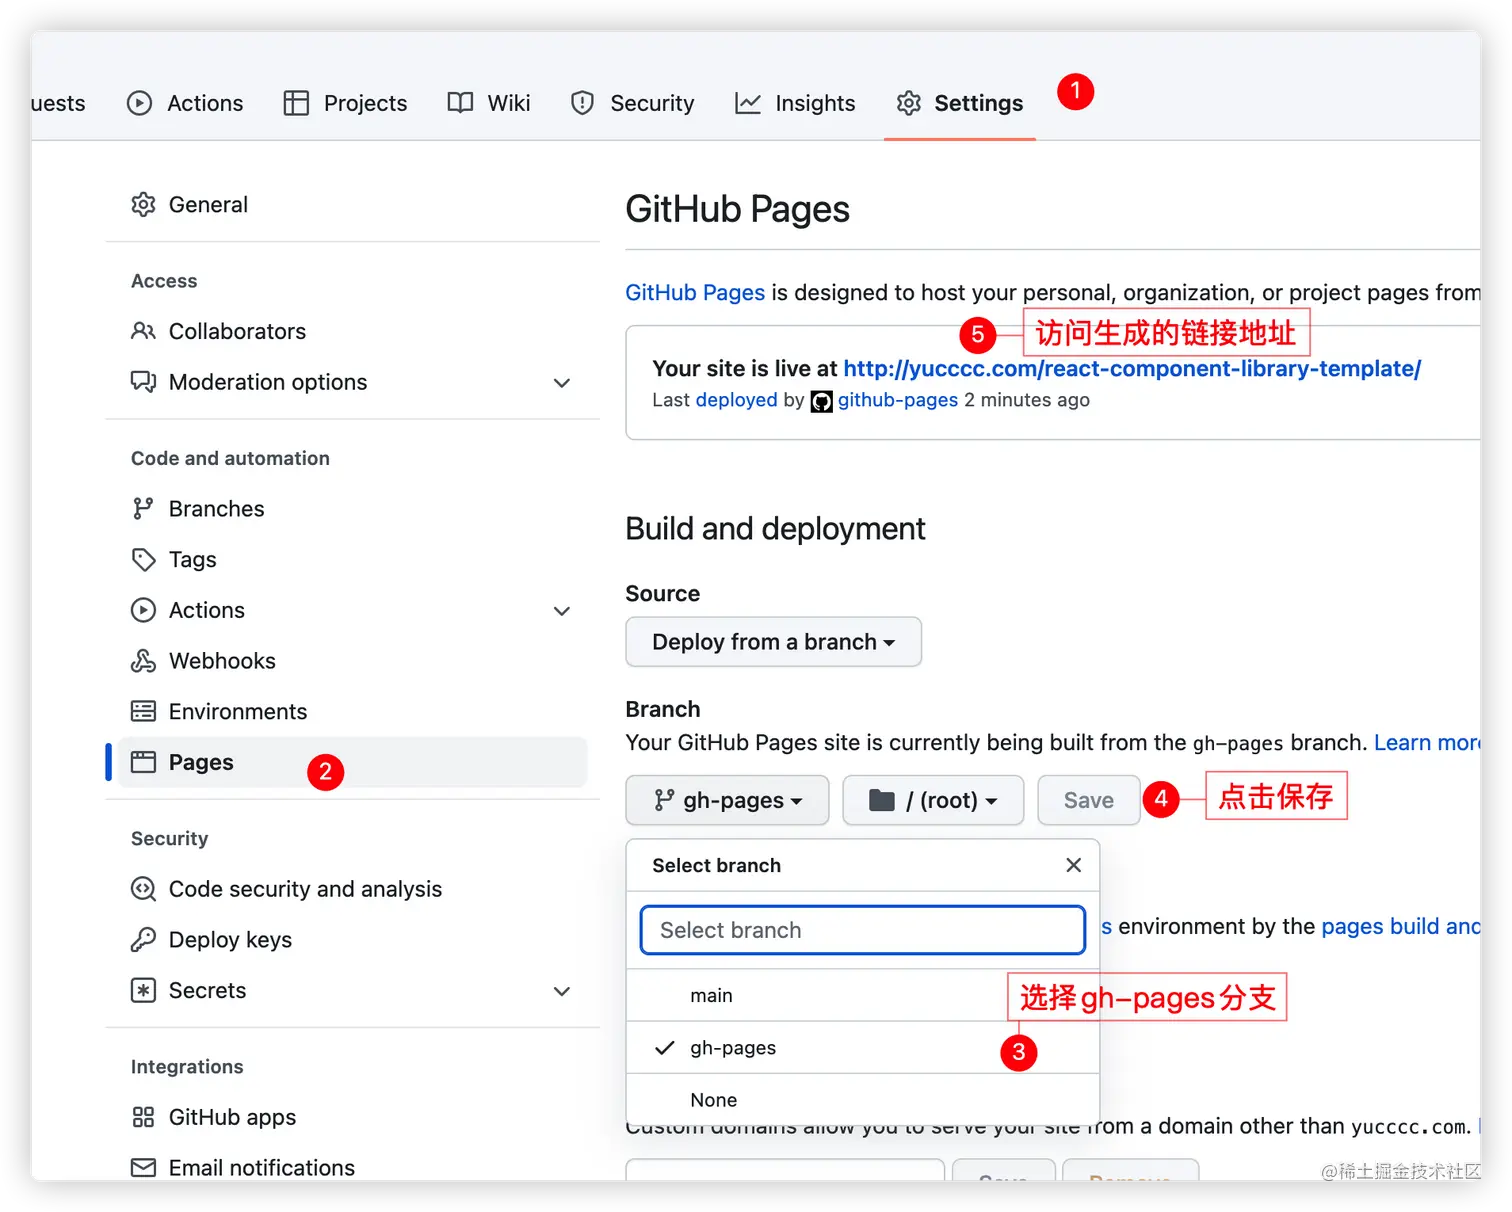Click the Pages browser icon
The width and height of the screenshot is (1512, 1212).
point(144,762)
